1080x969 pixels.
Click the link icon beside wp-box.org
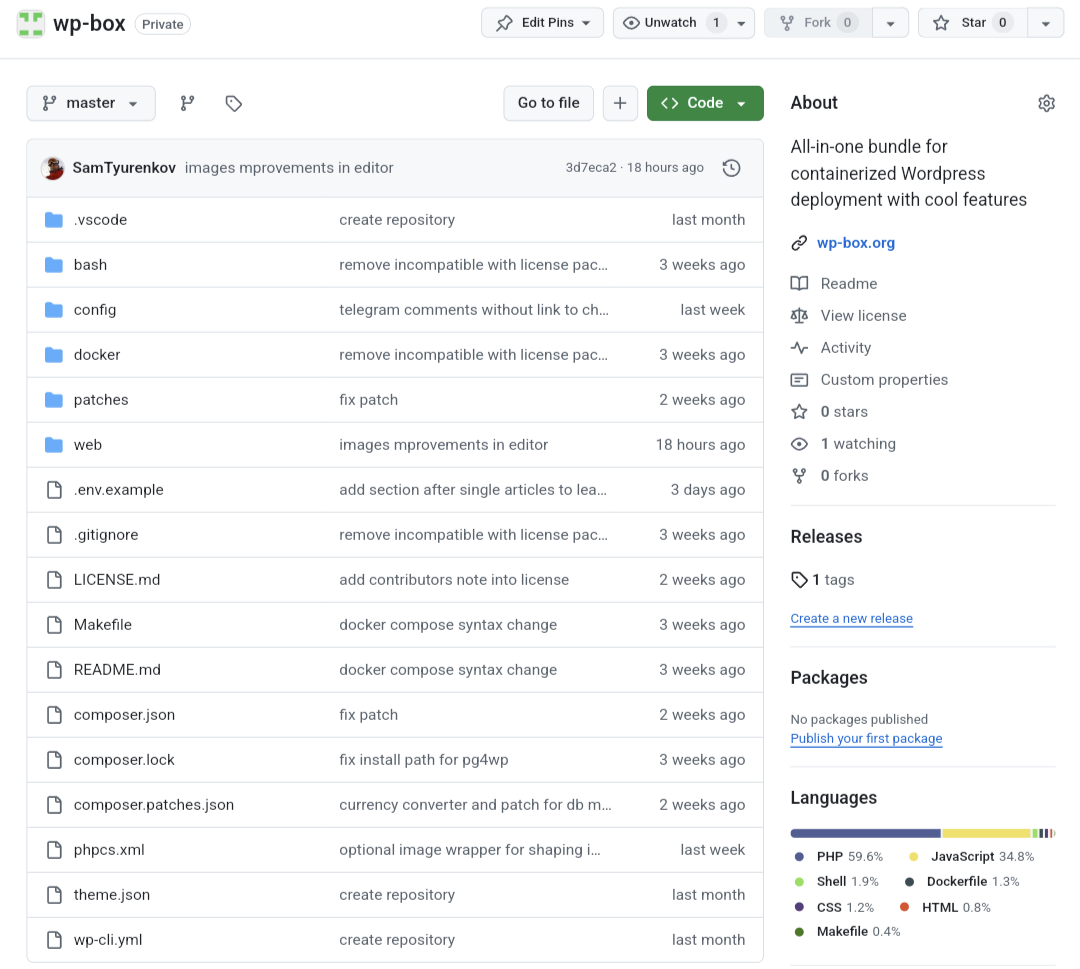pos(799,243)
